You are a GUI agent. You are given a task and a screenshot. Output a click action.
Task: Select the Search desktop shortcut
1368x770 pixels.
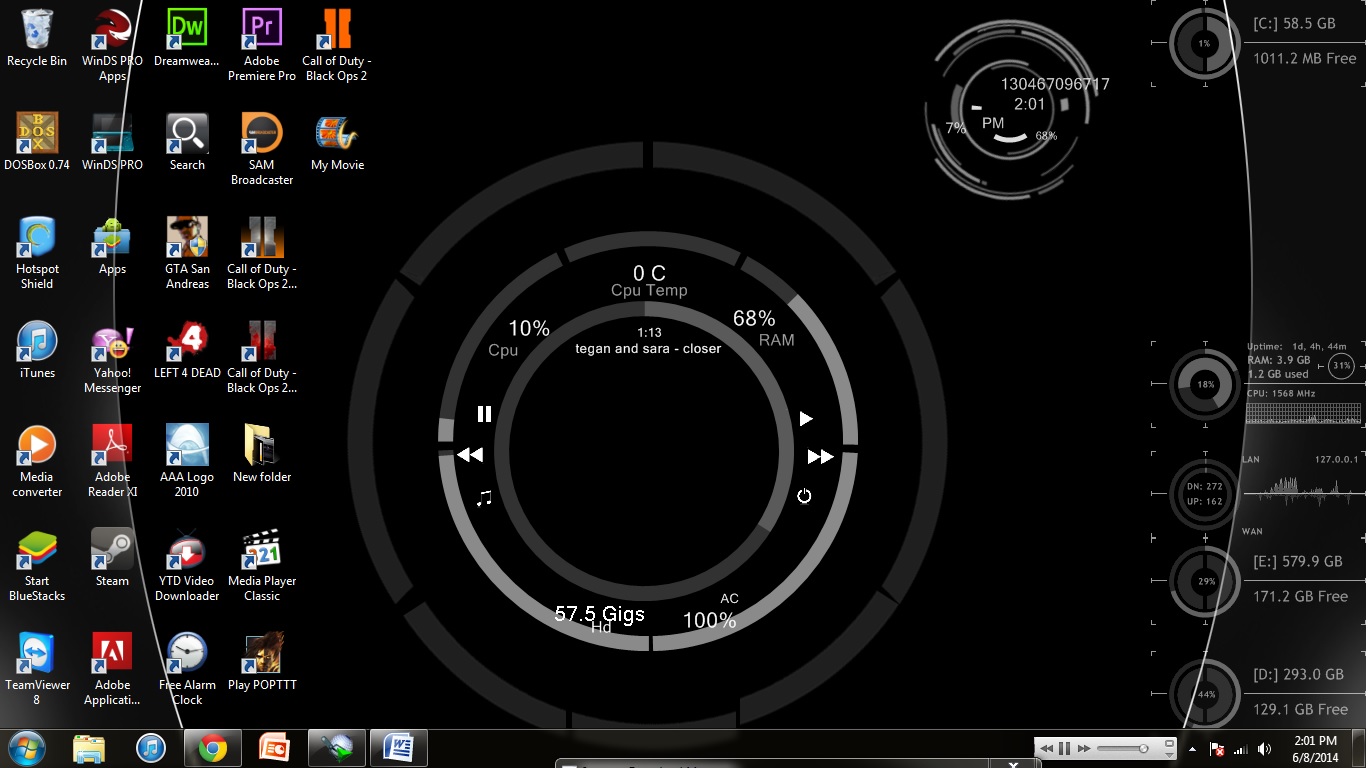pyautogui.click(x=187, y=143)
